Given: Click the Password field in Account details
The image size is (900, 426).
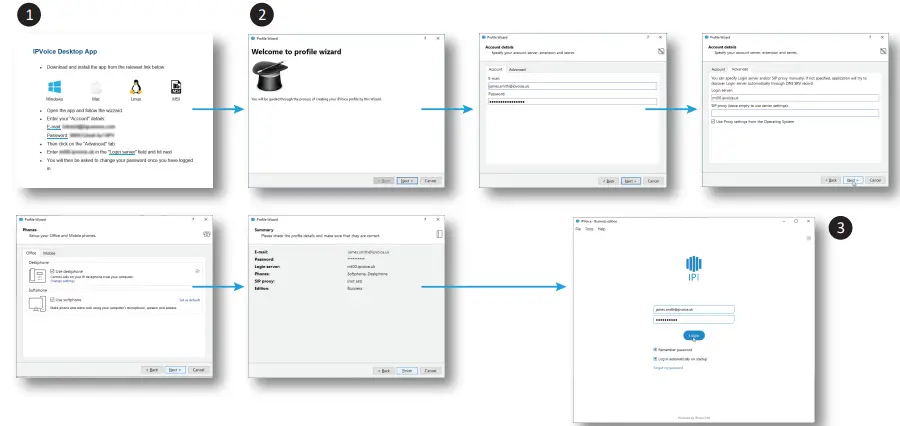Looking at the screenshot, I should point(572,102).
